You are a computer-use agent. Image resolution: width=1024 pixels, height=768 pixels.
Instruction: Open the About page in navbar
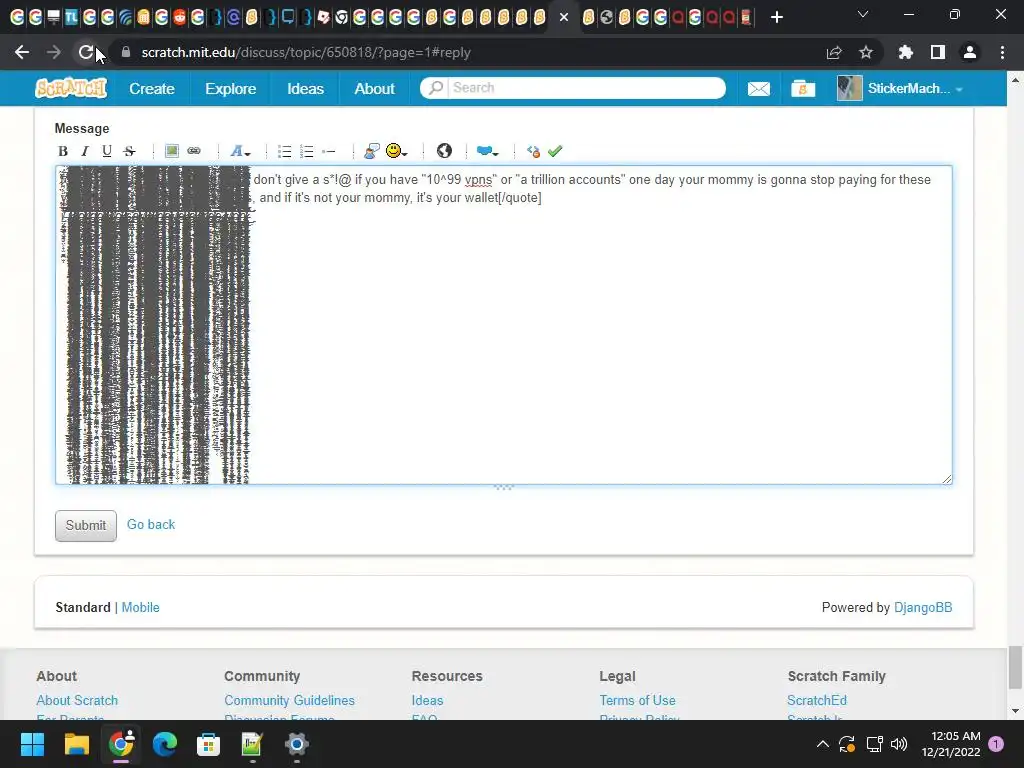(x=374, y=88)
